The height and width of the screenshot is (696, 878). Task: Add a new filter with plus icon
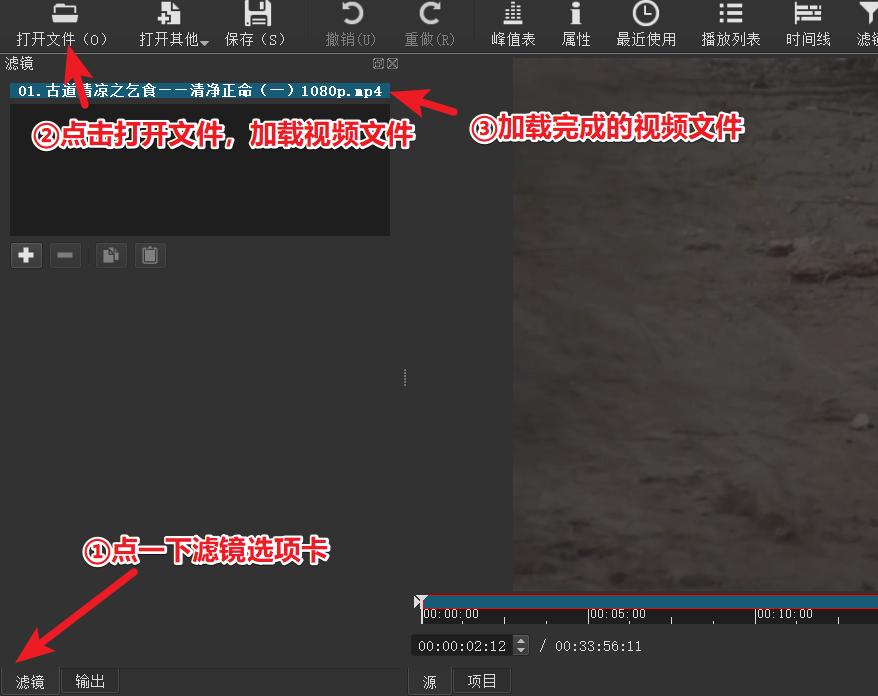point(26,254)
